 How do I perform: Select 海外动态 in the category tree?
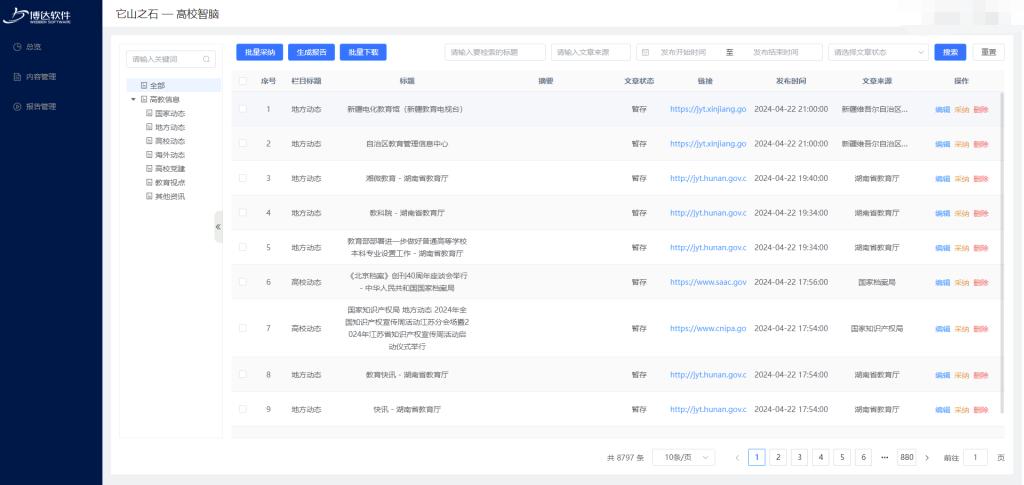coord(170,155)
